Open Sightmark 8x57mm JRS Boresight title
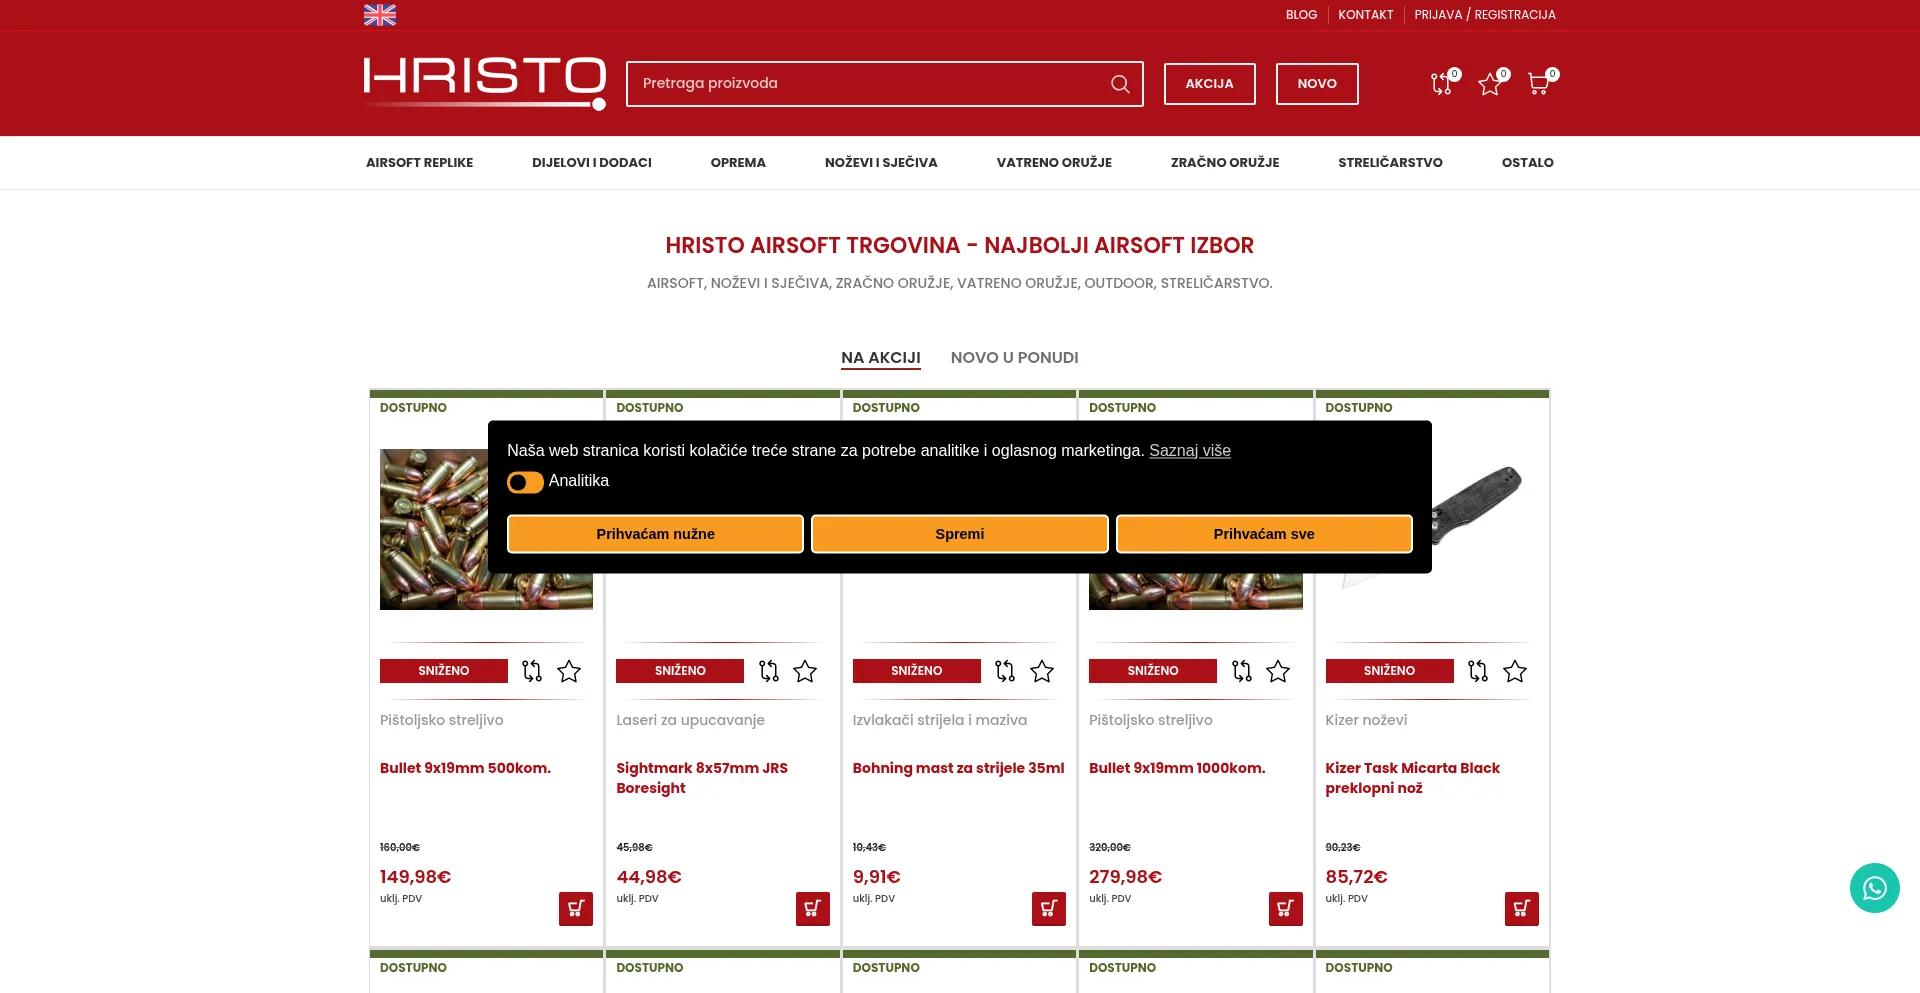The height and width of the screenshot is (993, 1920). 702,778
